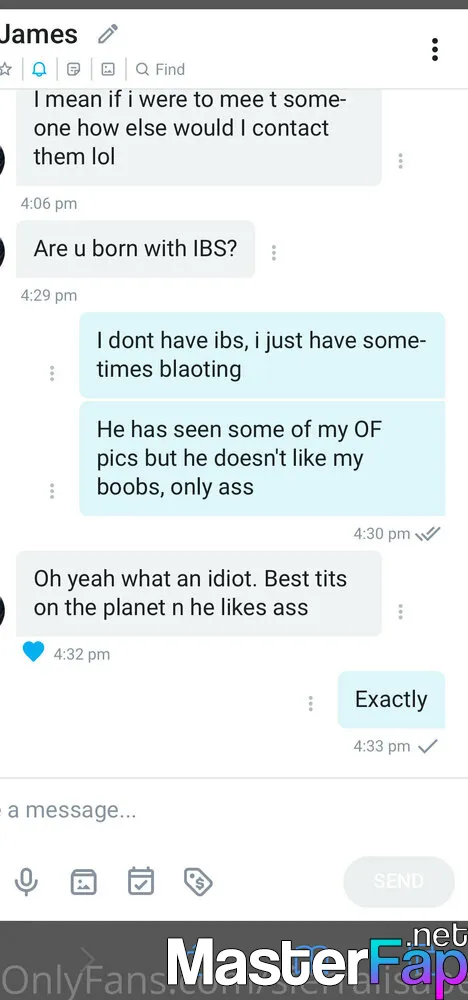Open the gallery icon in chat toolbar
The image size is (468, 1000).
pos(108,69)
